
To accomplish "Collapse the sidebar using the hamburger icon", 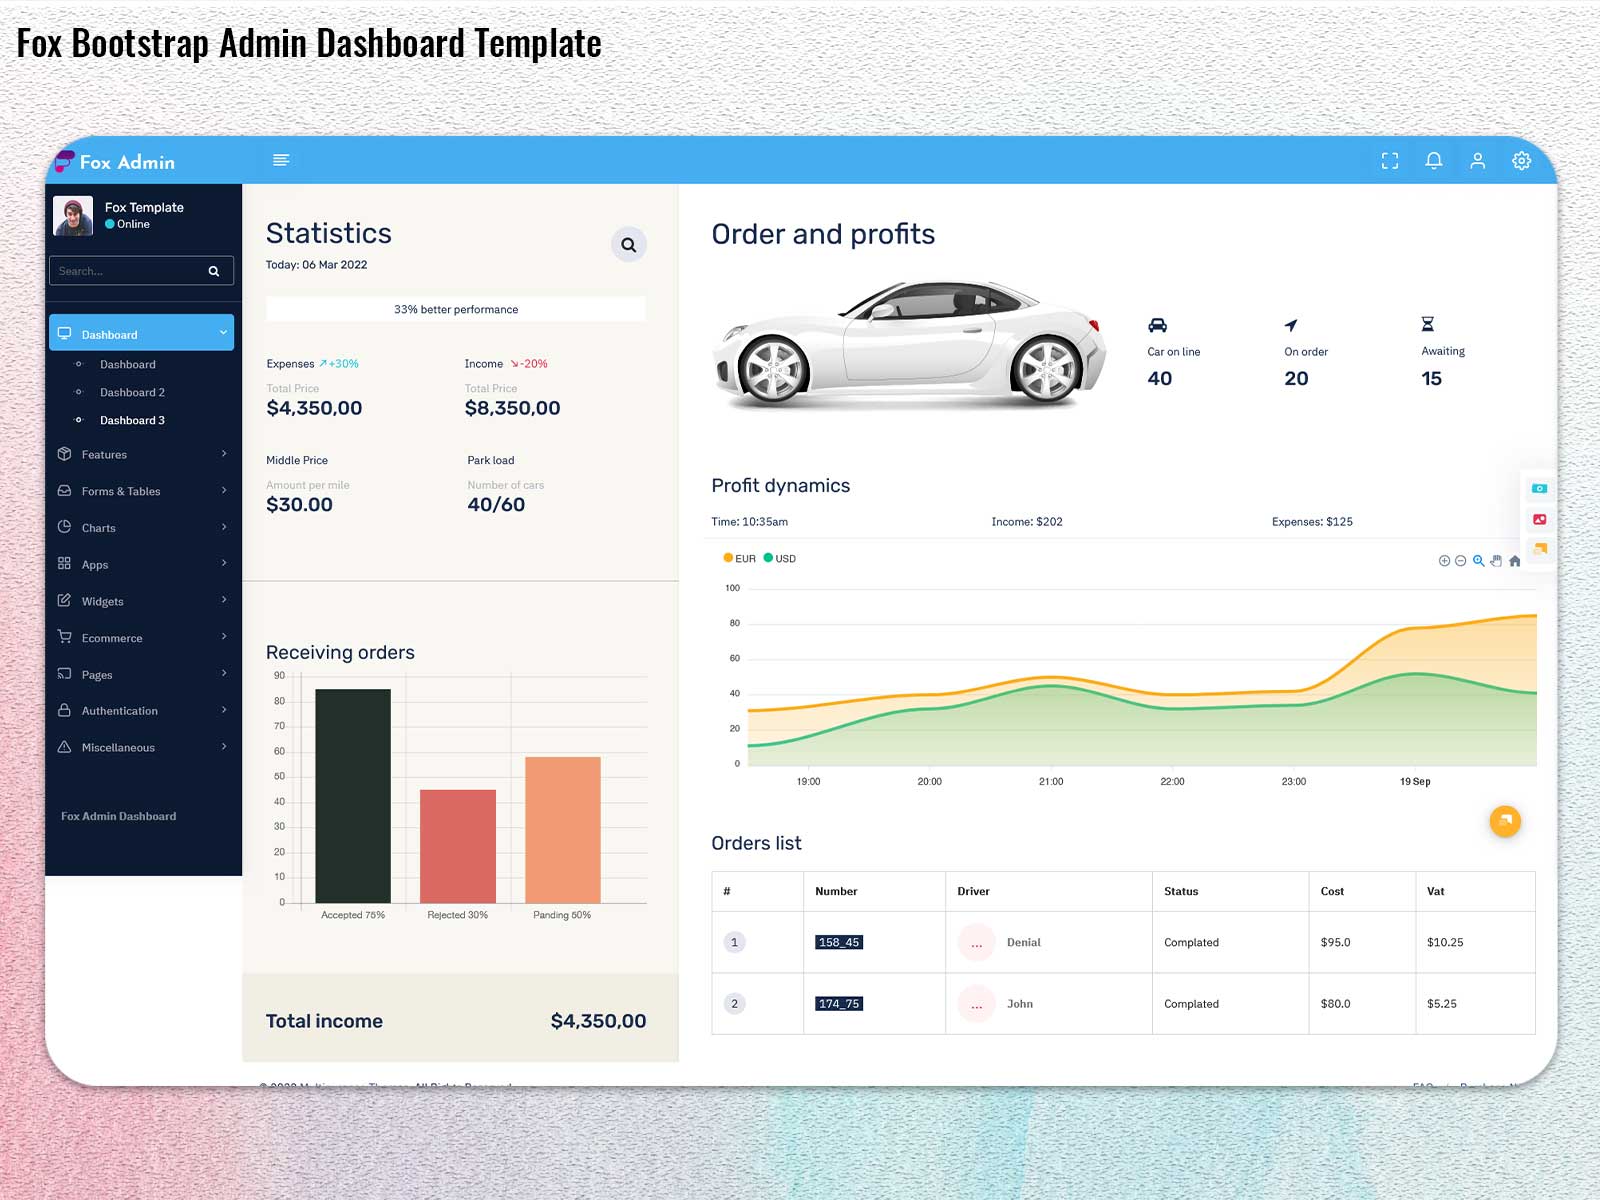I will tap(281, 159).
